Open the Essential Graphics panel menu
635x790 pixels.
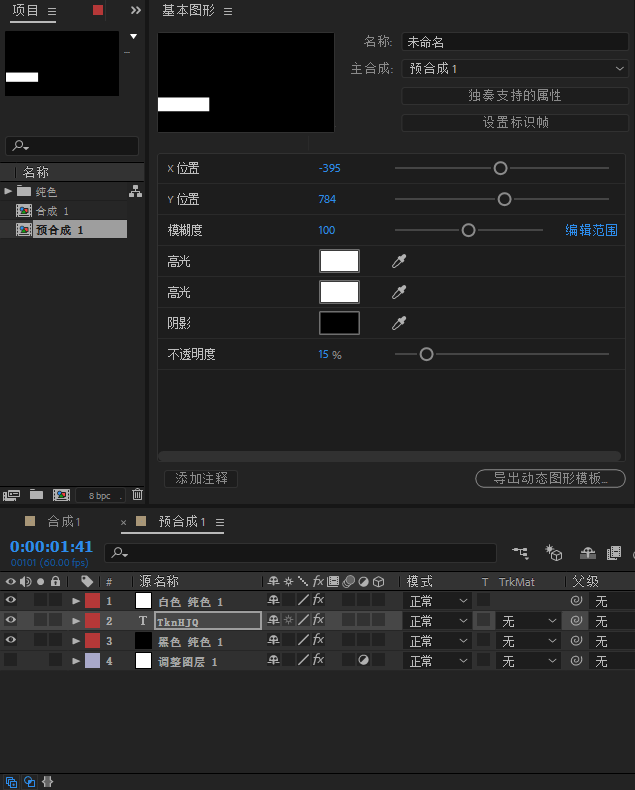(228, 11)
